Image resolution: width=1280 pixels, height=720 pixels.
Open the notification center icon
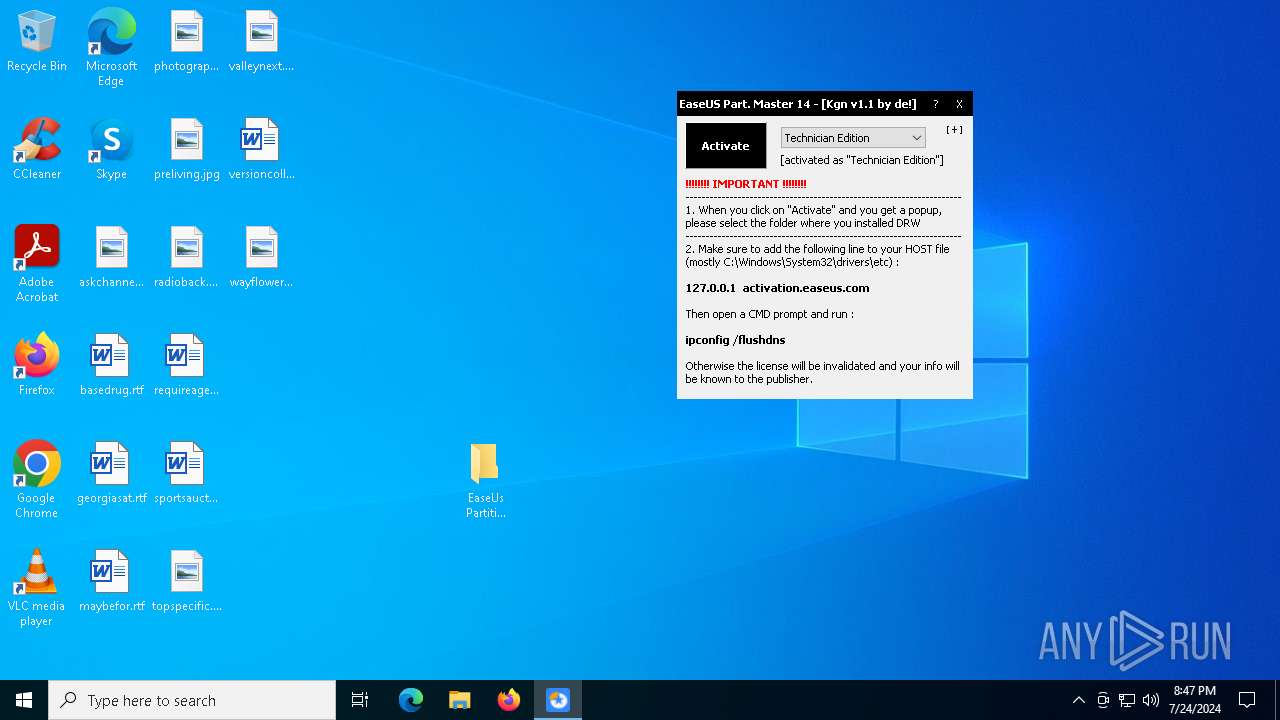coord(1247,700)
